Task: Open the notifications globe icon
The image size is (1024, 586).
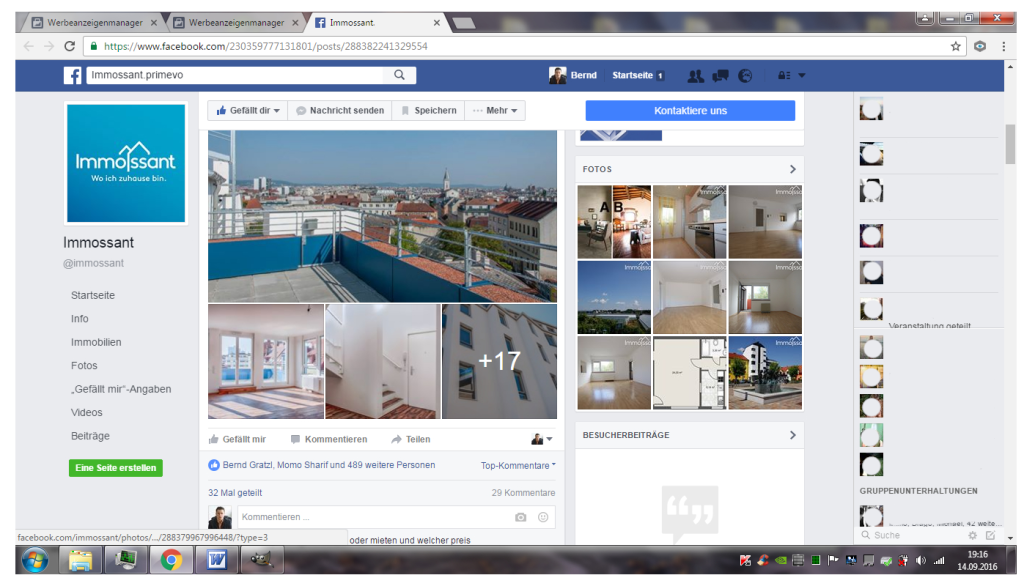Action: (x=745, y=76)
